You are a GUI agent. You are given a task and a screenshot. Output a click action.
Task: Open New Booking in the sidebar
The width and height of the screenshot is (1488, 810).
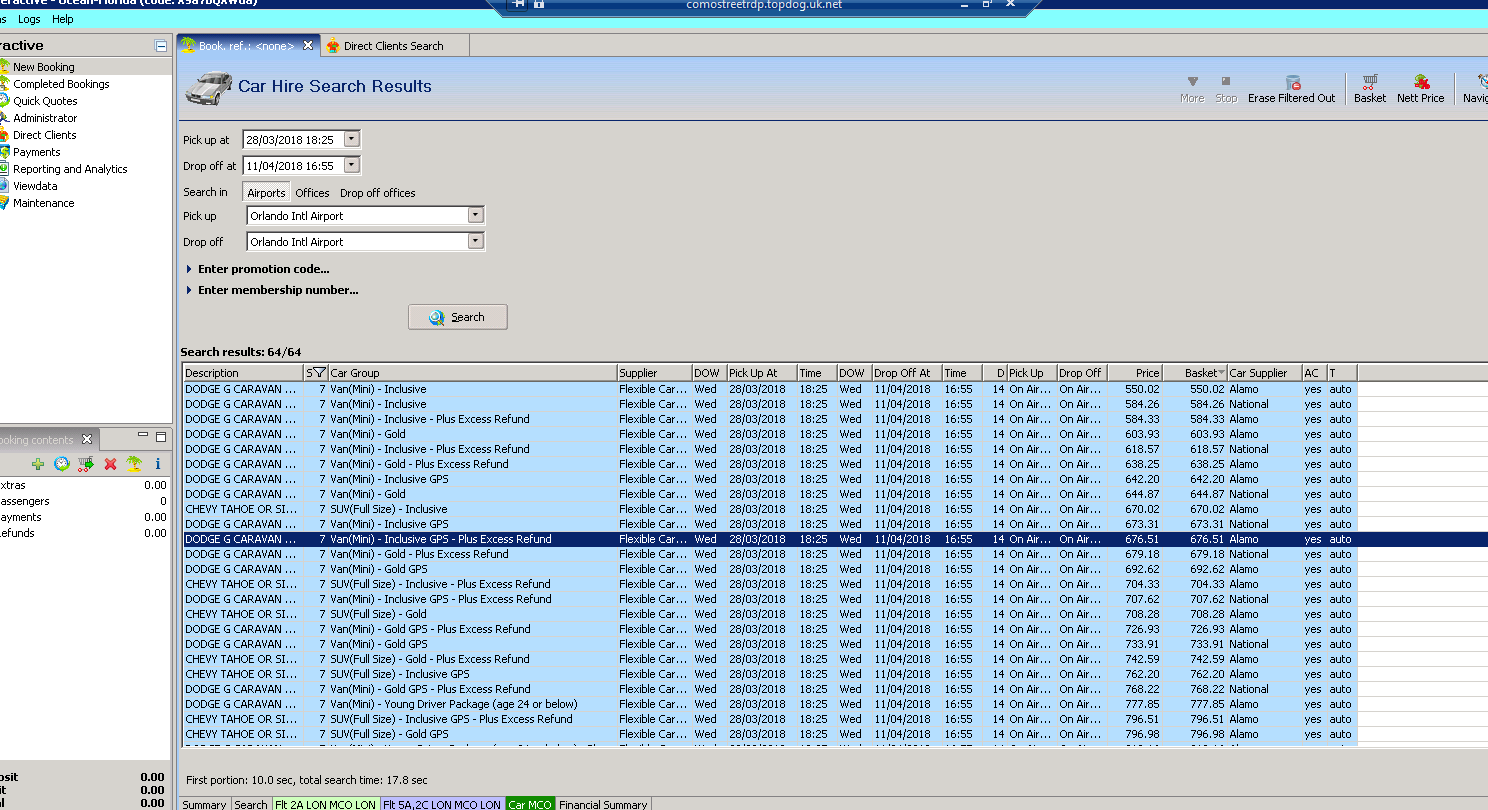coord(43,67)
